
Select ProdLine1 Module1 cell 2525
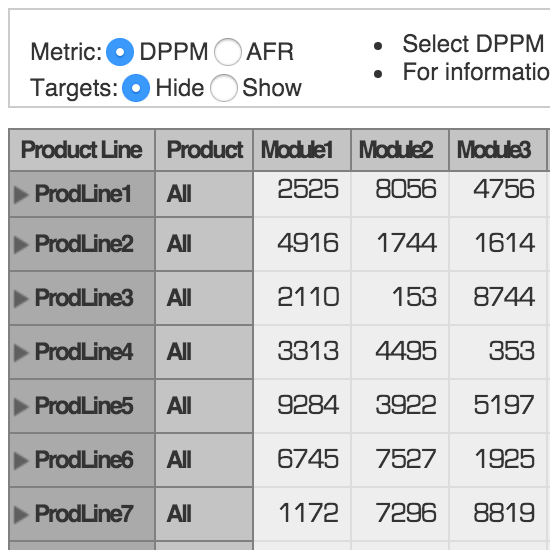tap(302, 194)
